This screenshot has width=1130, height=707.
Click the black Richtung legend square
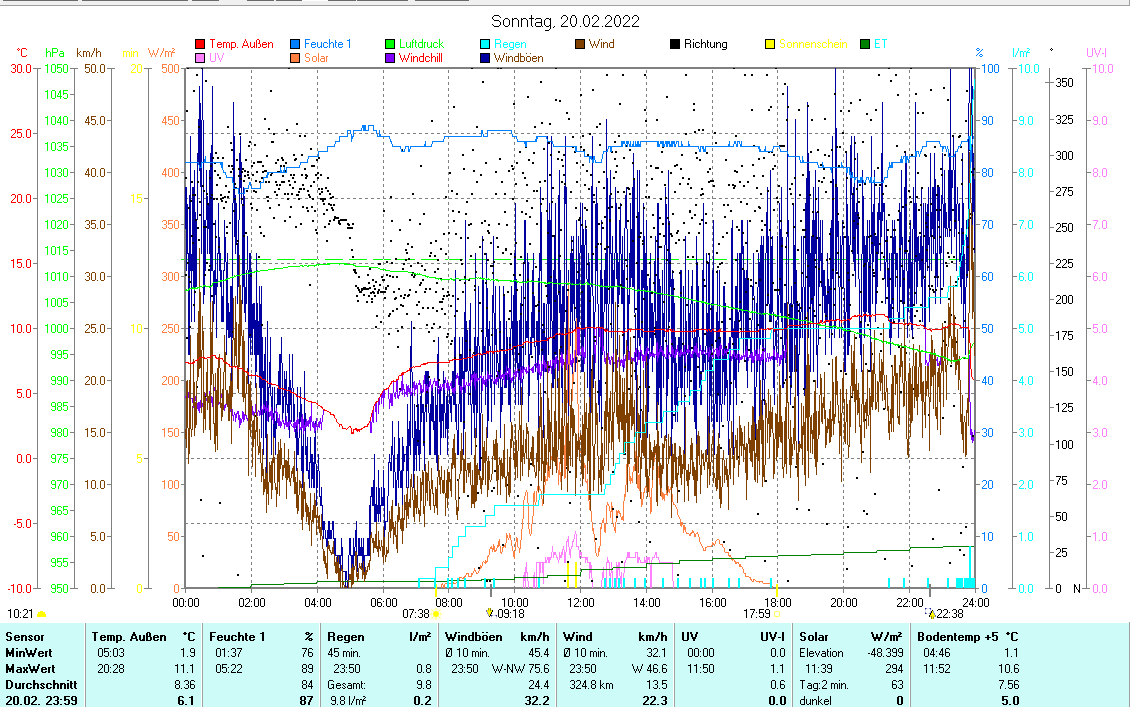[675, 44]
